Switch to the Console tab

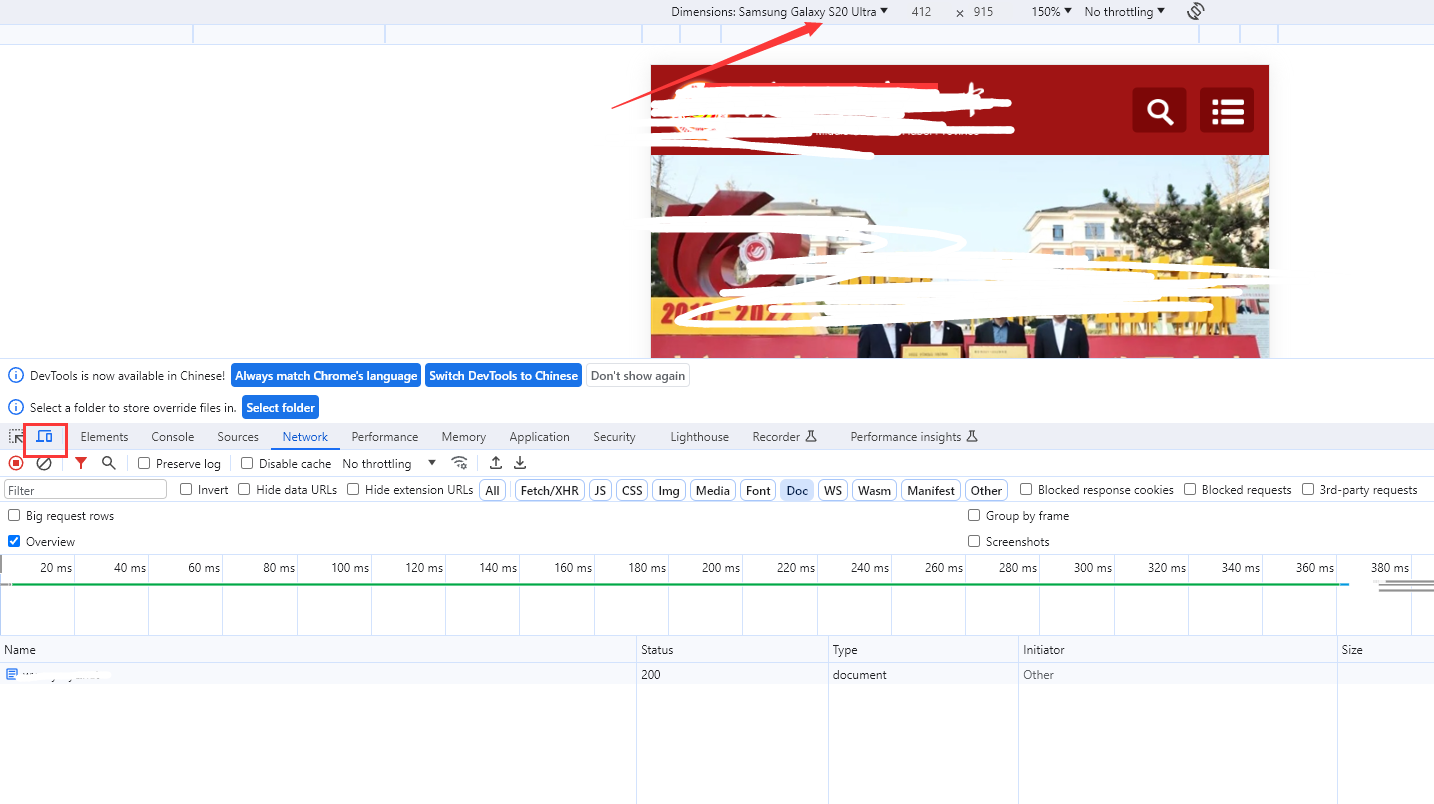coord(172,437)
